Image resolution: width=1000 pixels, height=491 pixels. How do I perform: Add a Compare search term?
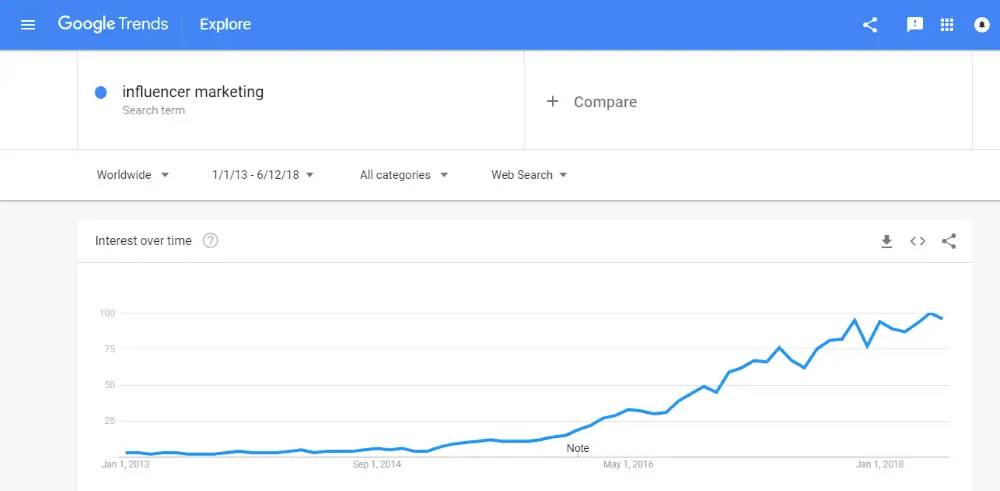pos(605,102)
